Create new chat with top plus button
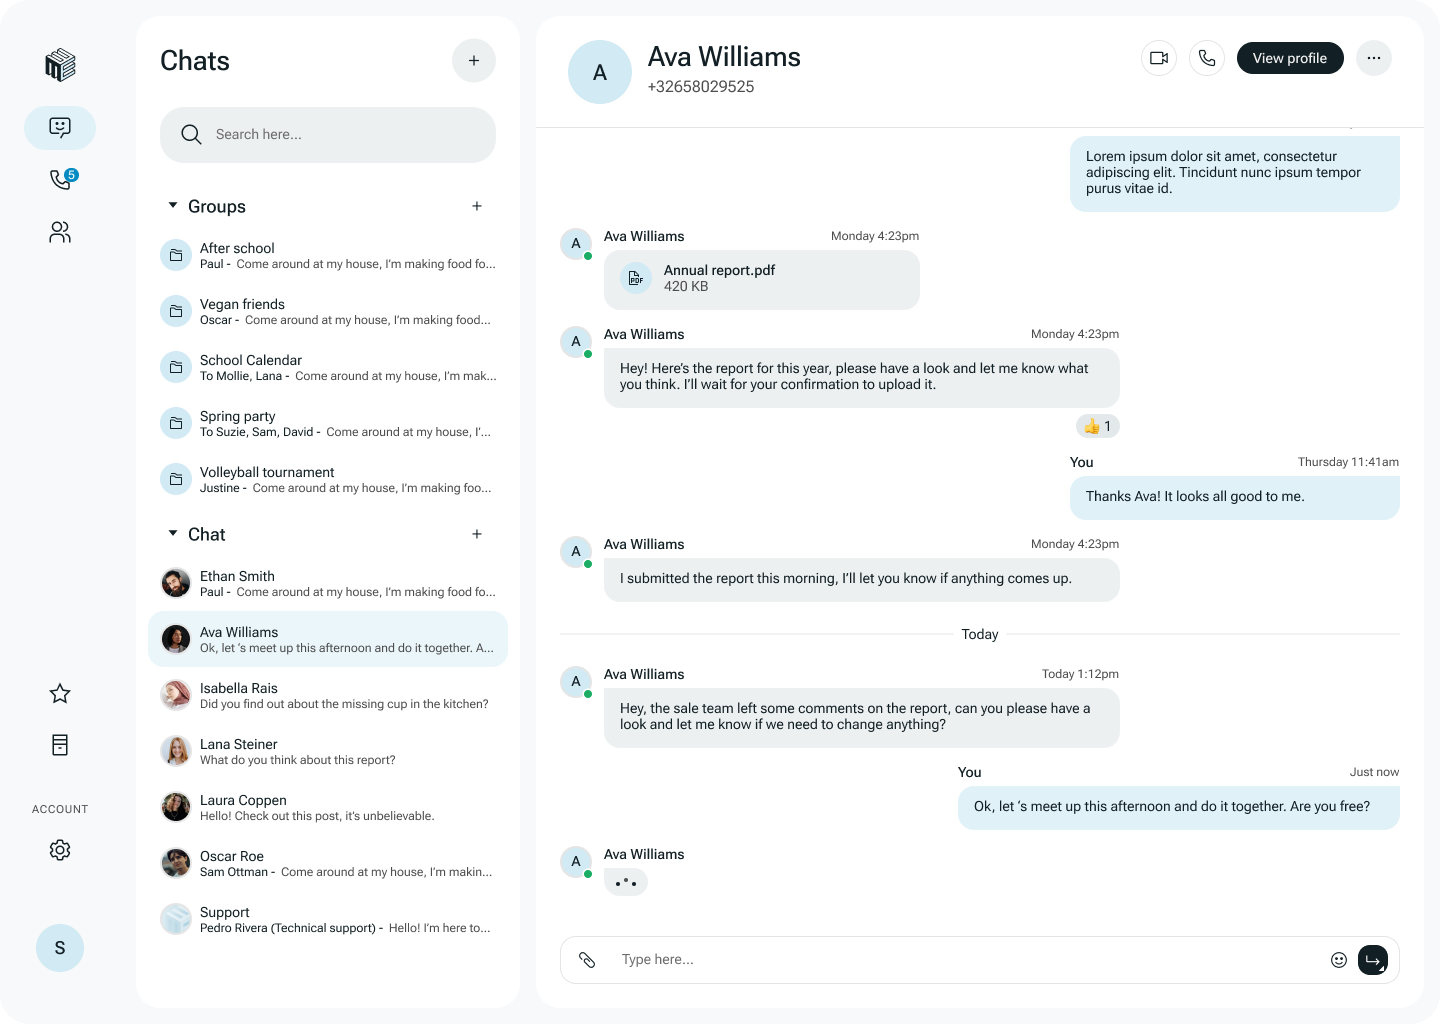 click(474, 61)
